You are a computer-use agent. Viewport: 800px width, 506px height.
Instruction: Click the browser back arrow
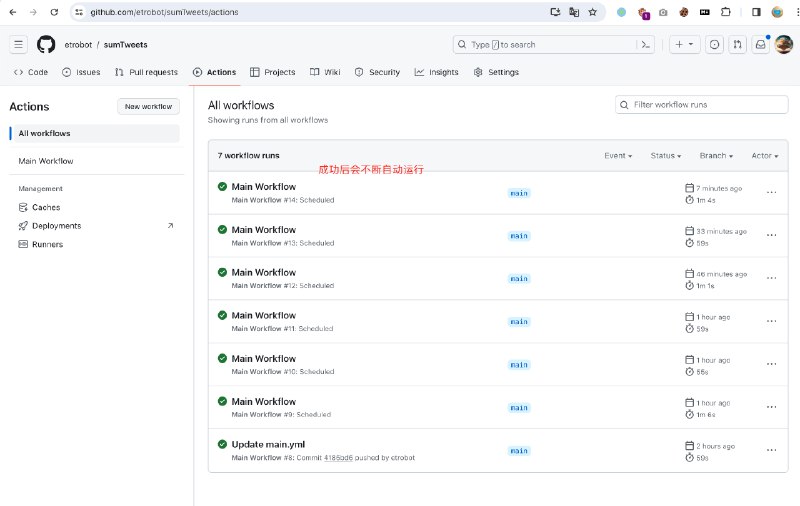[13, 12]
